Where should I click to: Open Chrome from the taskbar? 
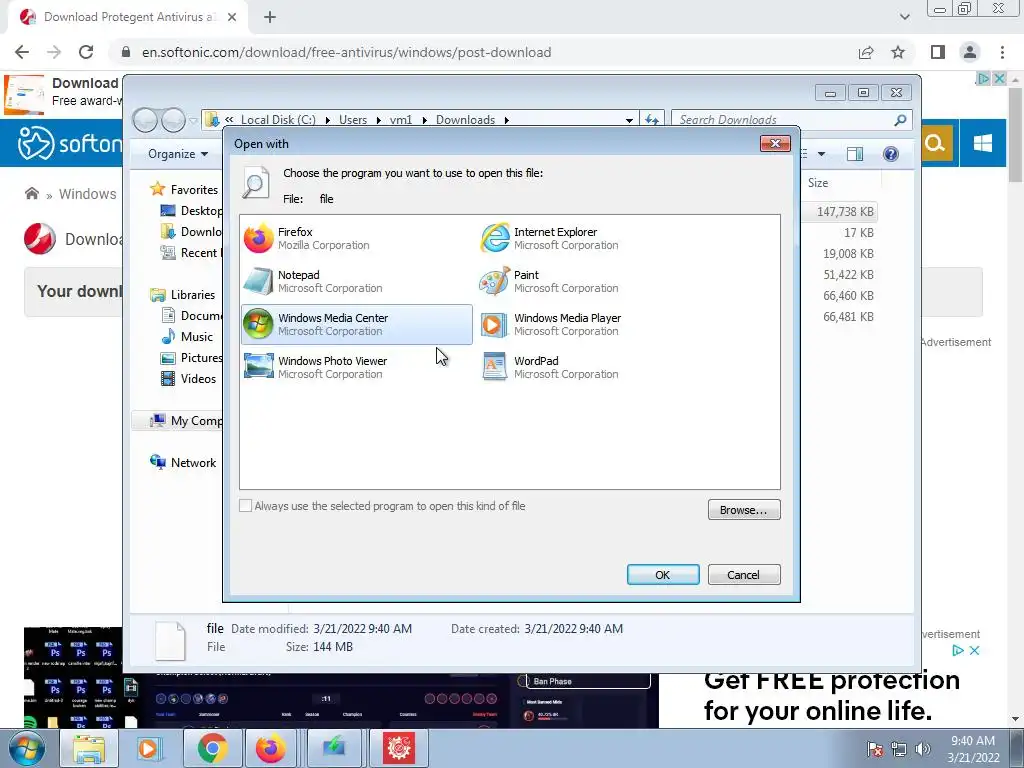pyautogui.click(x=212, y=748)
